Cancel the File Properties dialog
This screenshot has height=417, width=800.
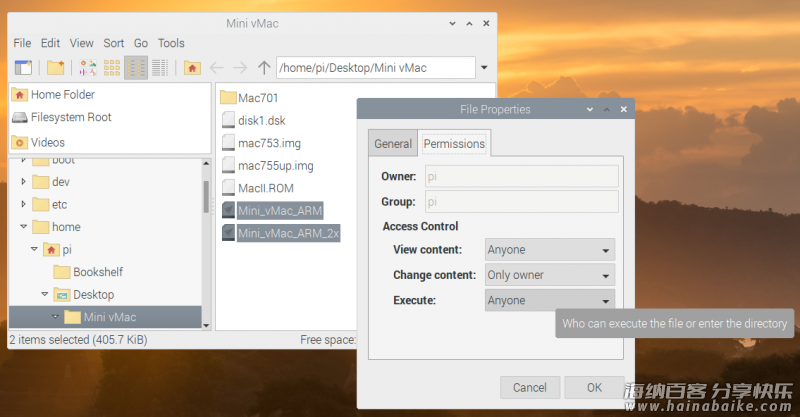point(529,387)
